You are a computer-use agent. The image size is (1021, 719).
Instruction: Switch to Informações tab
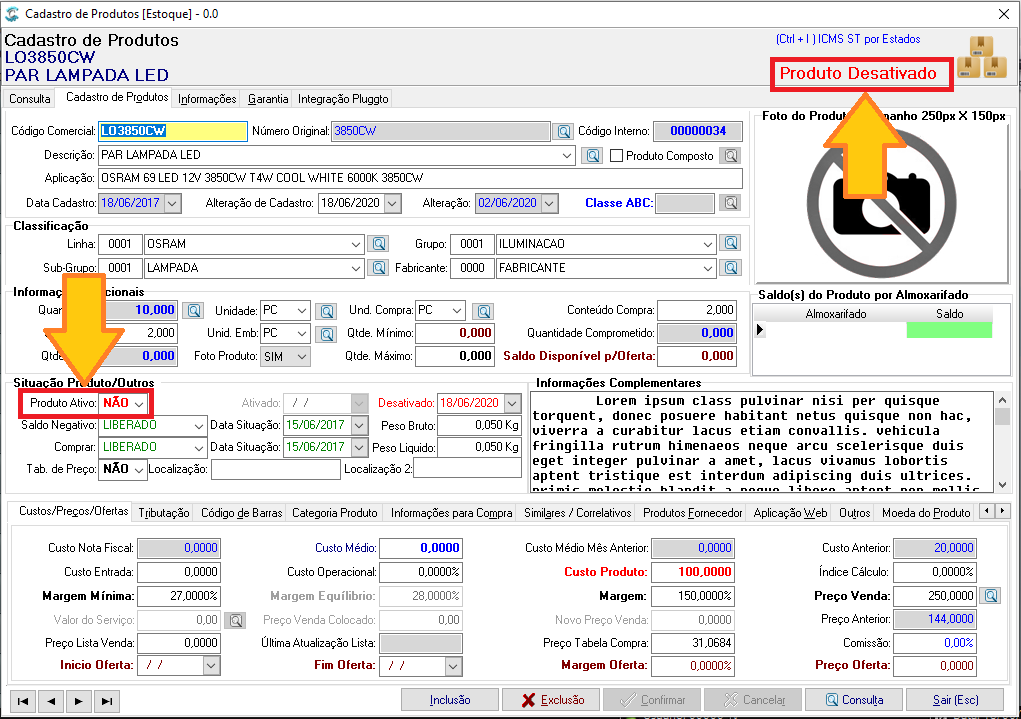(x=207, y=99)
